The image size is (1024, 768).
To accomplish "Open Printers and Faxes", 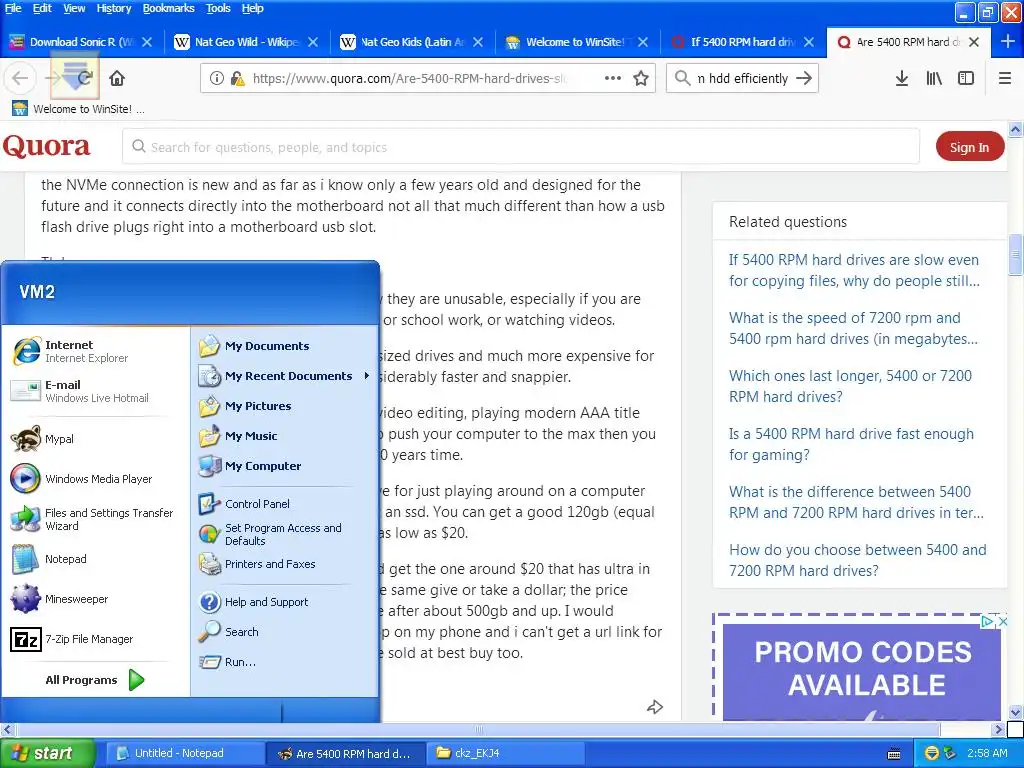I will pyautogui.click(x=257, y=564).
